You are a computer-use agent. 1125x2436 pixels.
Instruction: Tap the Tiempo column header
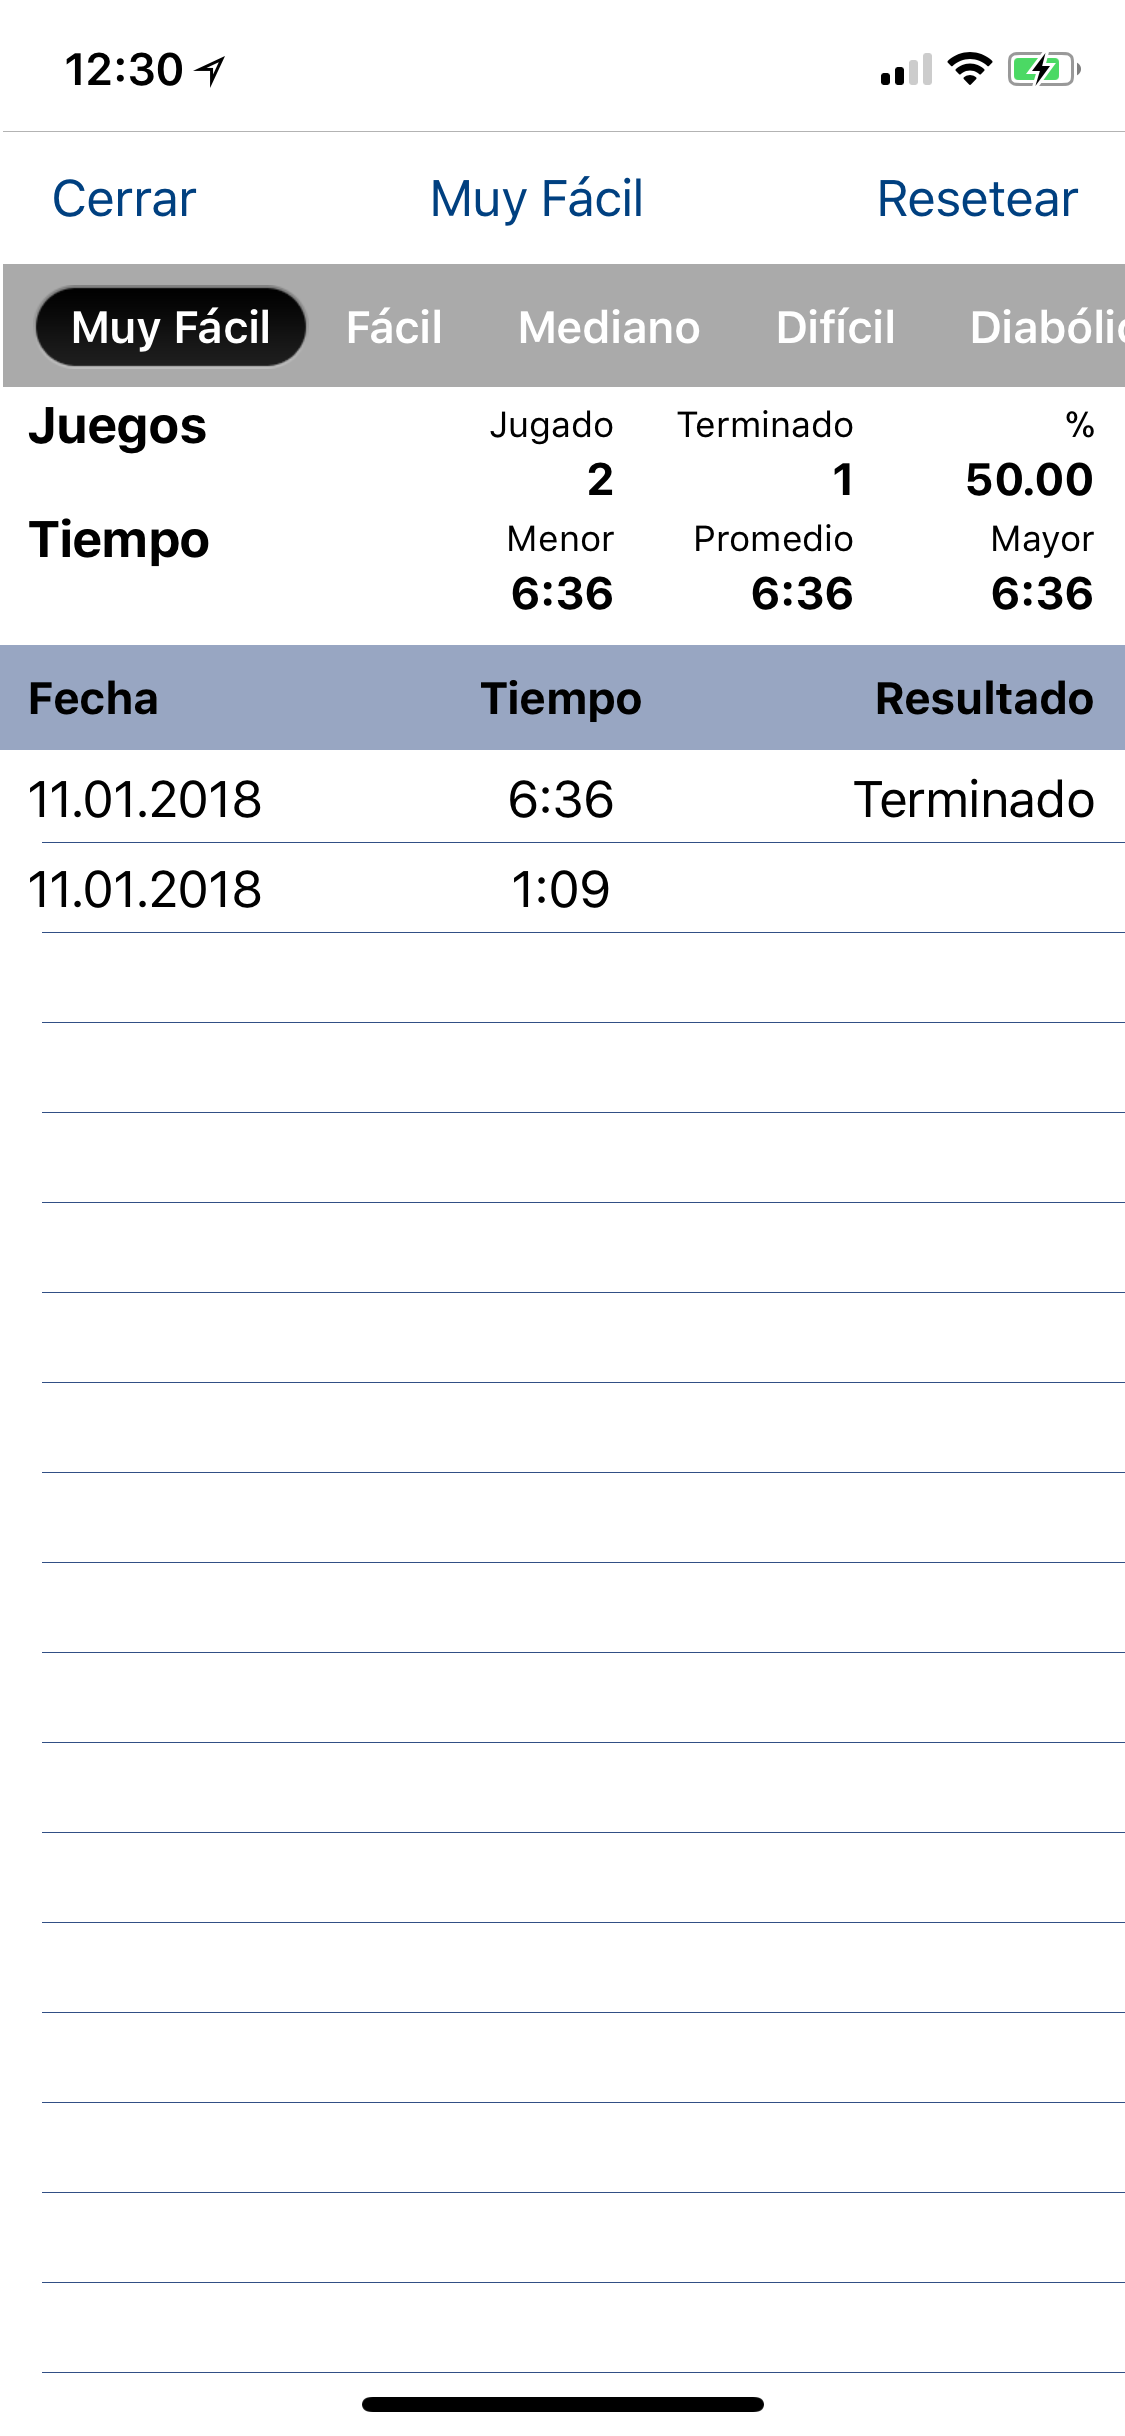(x=561, y=698)
